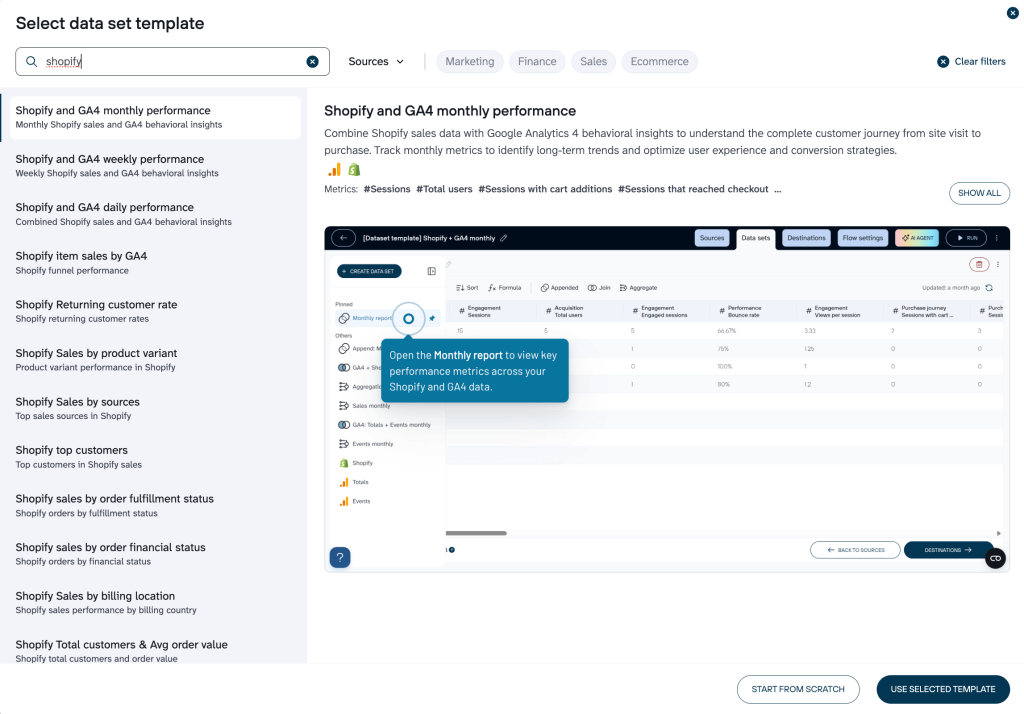Click the back arrow in the preview header
This screenshot has height=714, width=1024.
(x=343, y=238)
